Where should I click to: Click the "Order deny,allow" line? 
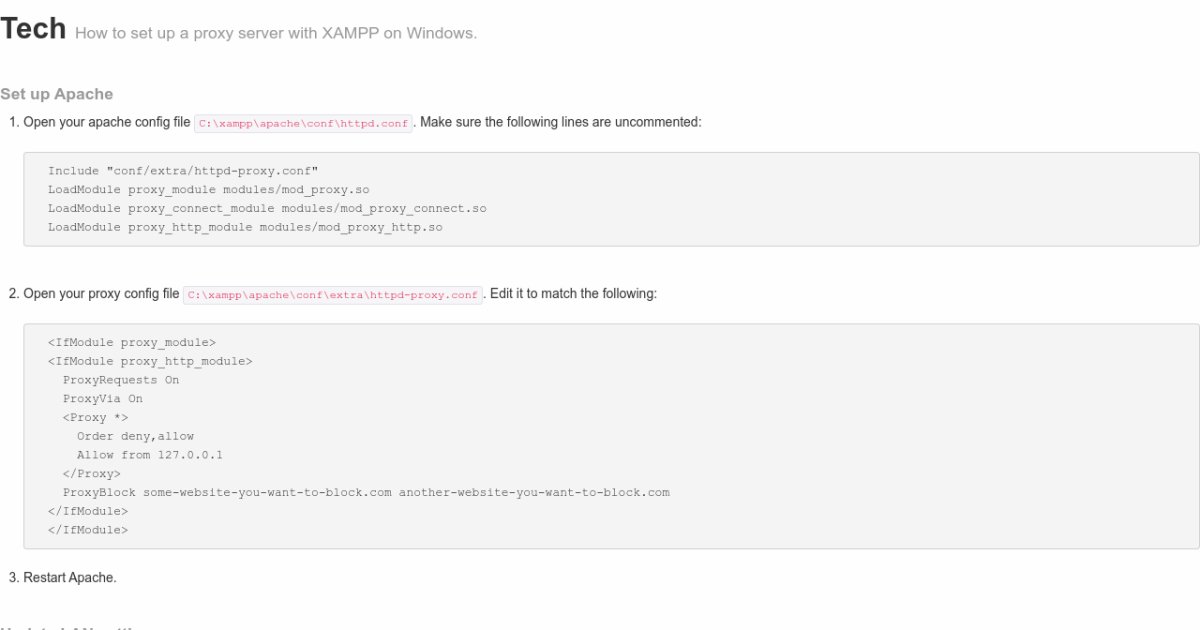pyautogui.click(x=135, y=436)
